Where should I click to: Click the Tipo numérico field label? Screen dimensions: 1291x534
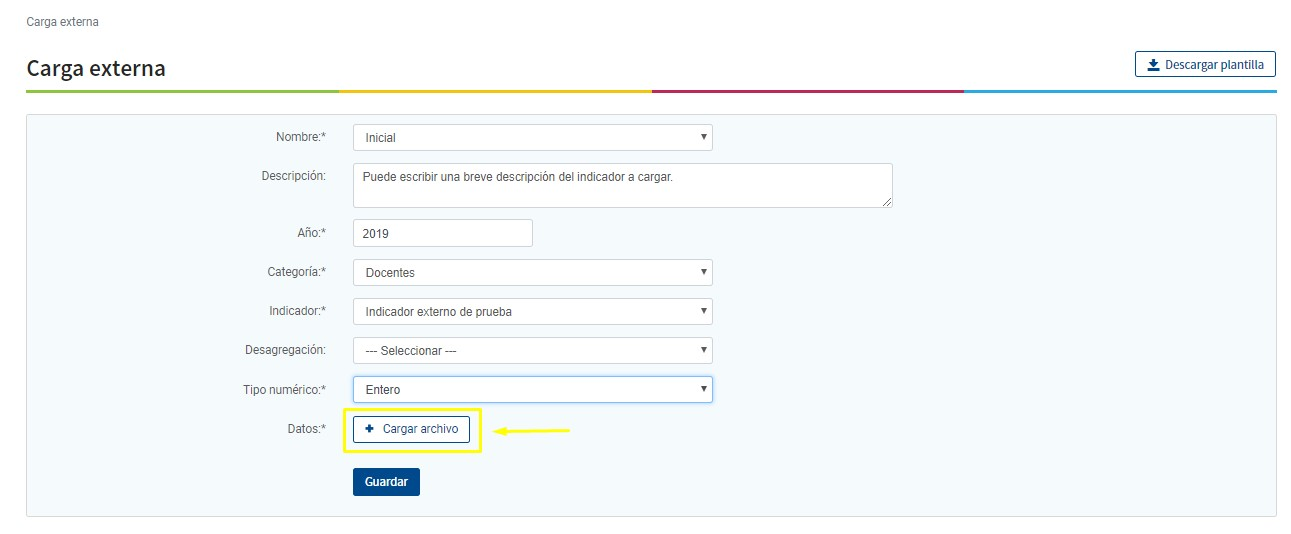click(x=284, y=389)
